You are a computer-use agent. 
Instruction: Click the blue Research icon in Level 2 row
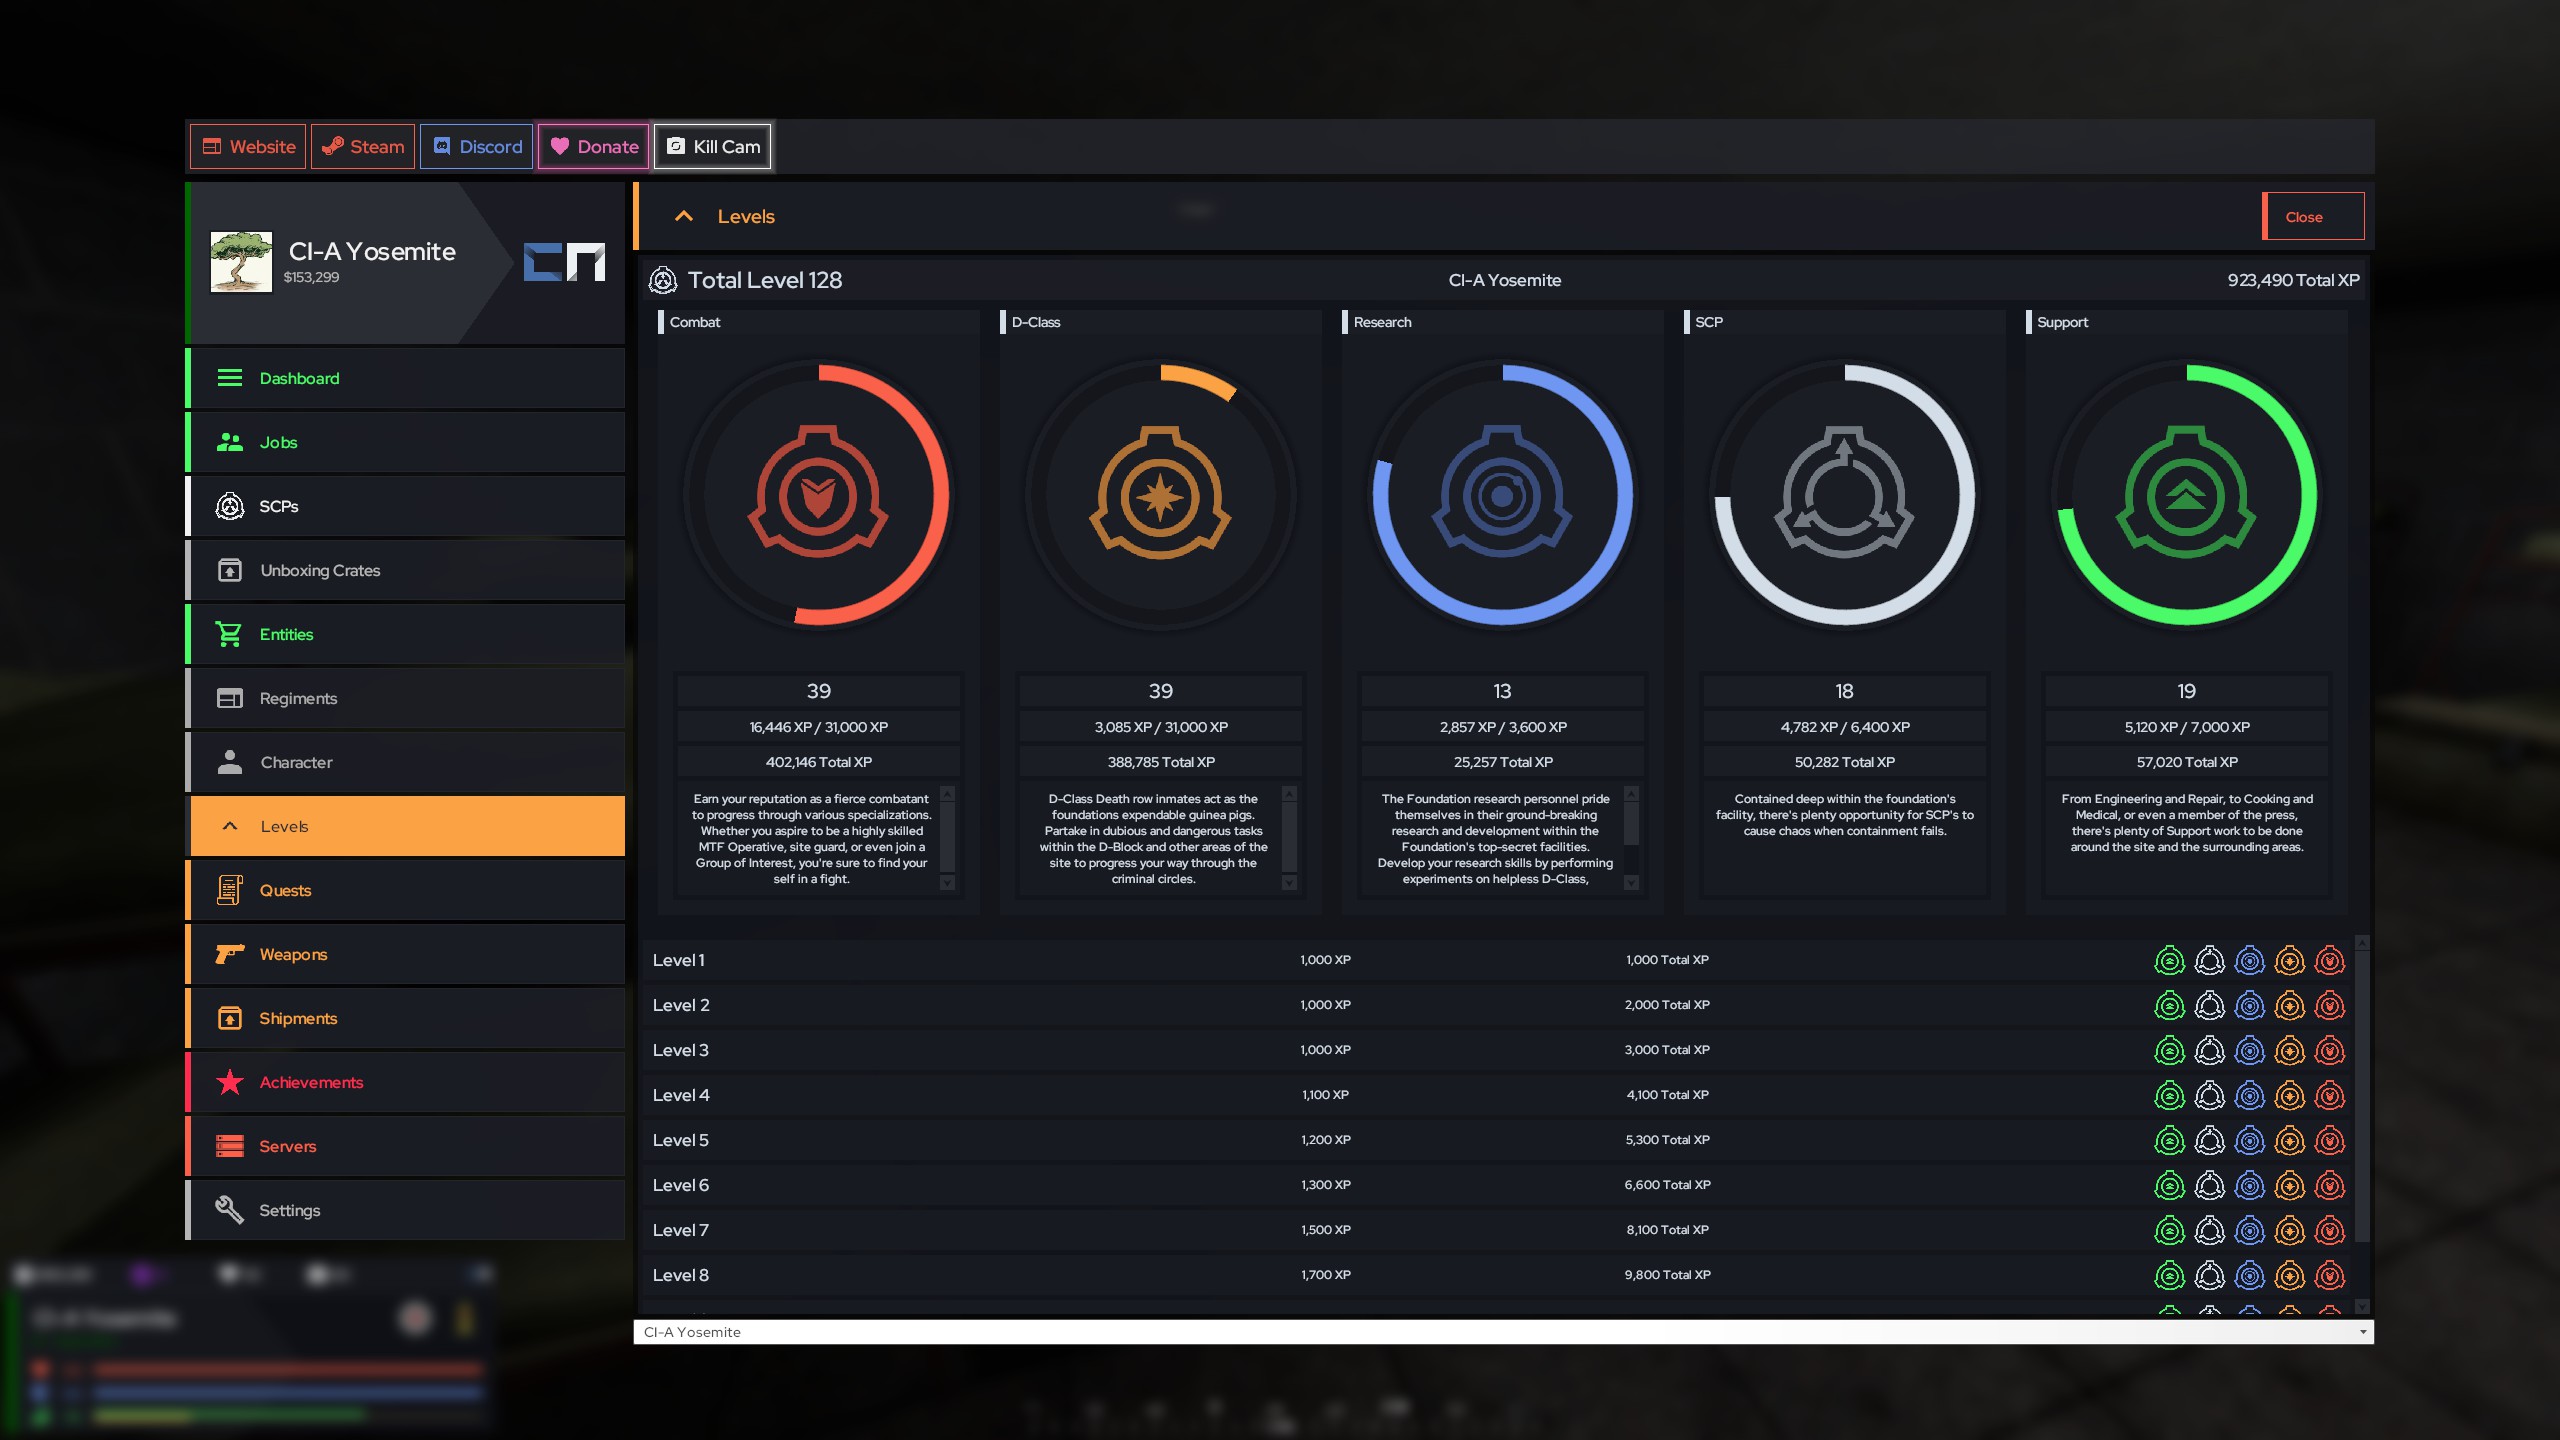2250,1005
